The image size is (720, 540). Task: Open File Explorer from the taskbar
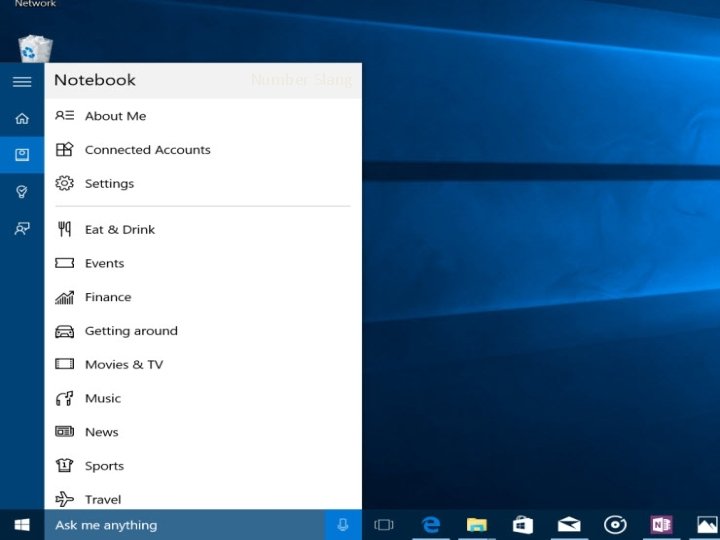pyautogui.click(x=477, y=525)
